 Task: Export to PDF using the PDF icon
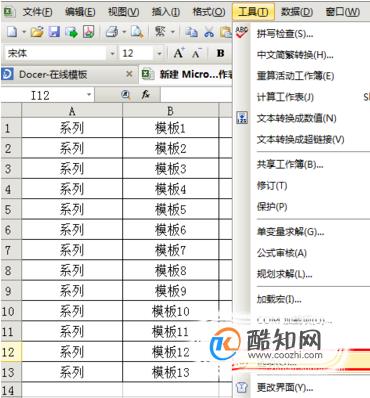click(88, 32)
